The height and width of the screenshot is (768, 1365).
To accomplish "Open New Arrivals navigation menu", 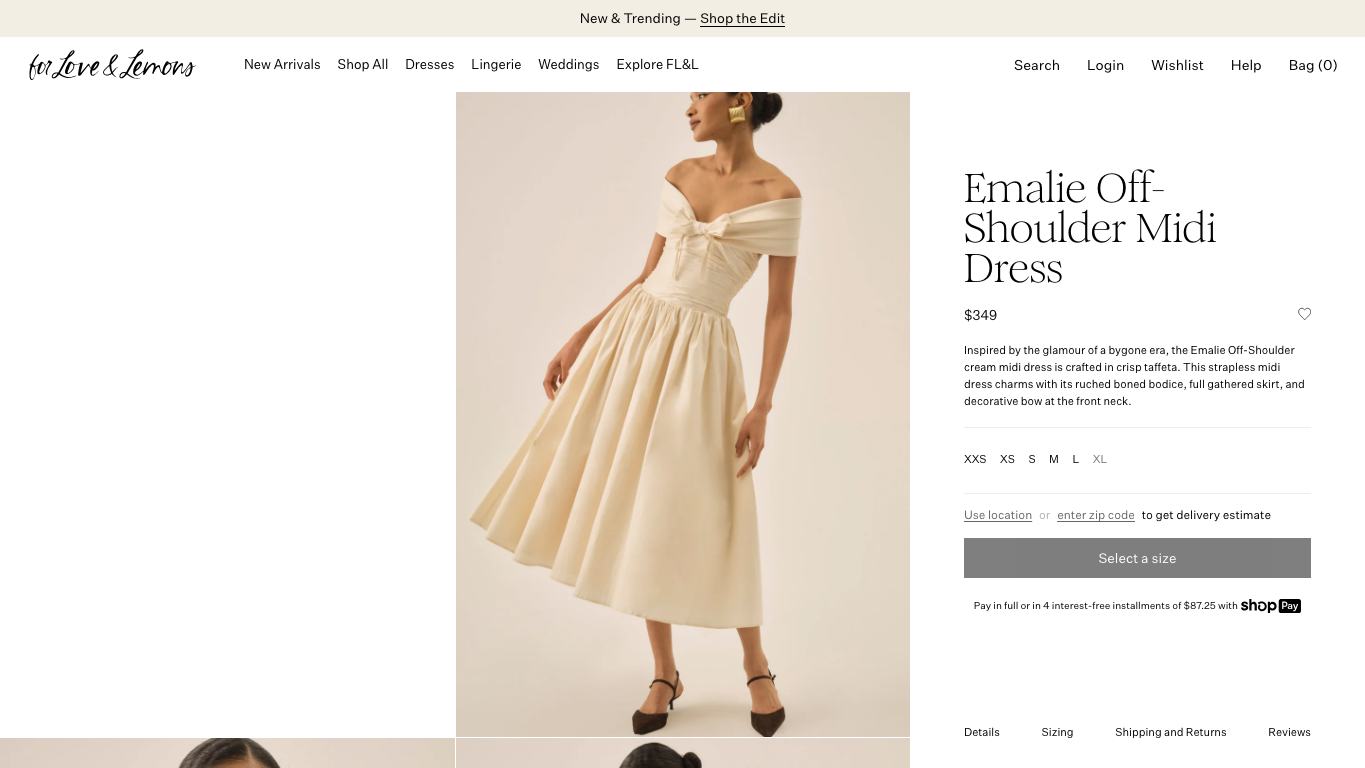I will 282,65.
